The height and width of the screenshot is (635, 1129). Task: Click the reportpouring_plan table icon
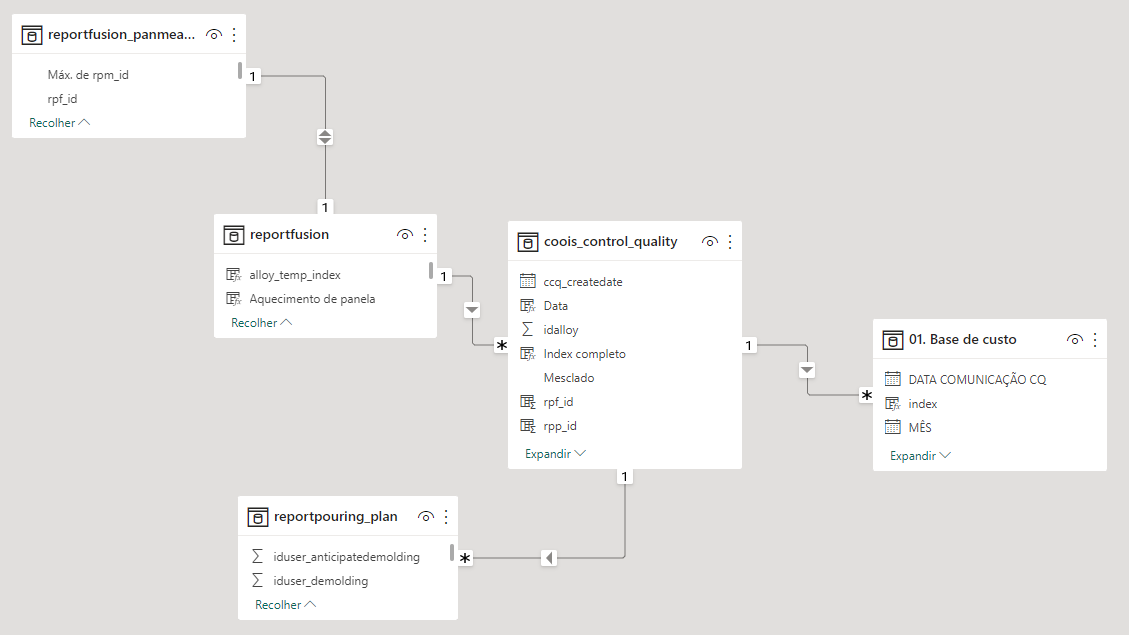(258, 517)
